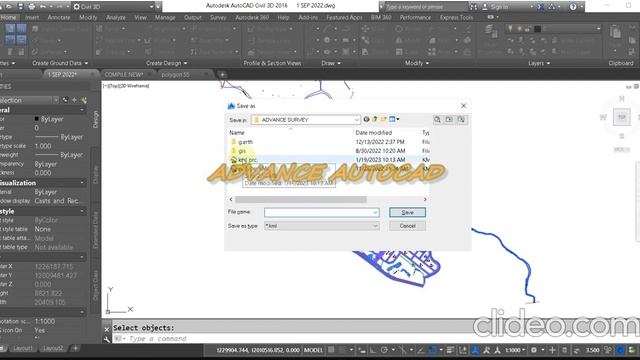Create new folder in Save dialog
This screenshot has width=640, height=360.
(x=383, y=120)
